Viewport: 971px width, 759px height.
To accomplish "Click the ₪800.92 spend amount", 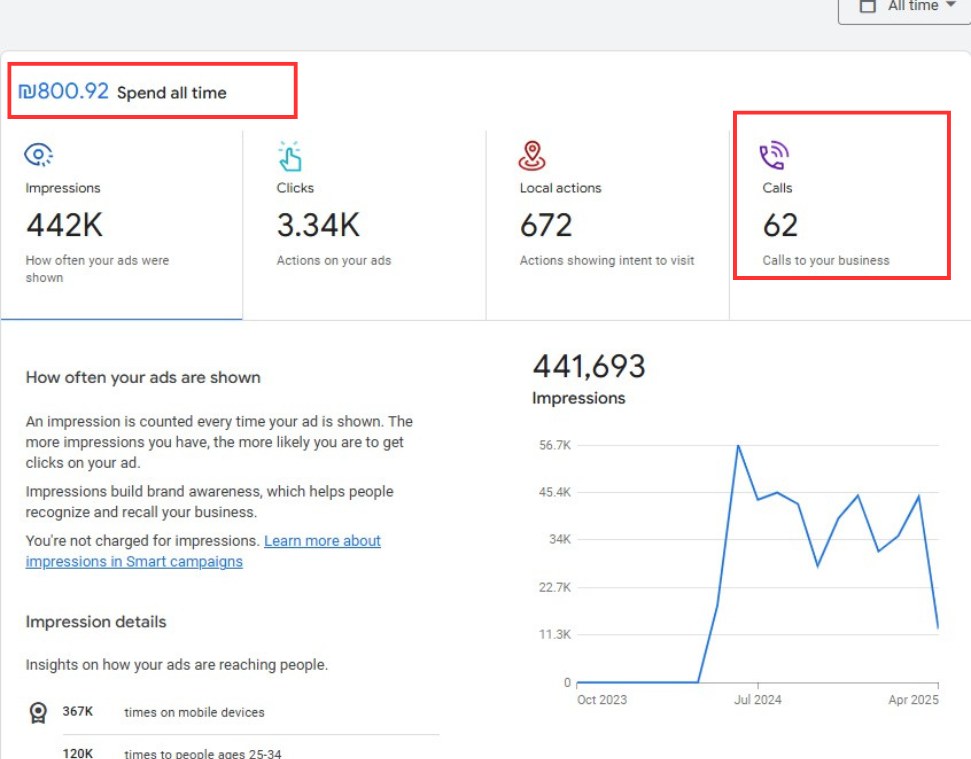I will click(64, 91).
